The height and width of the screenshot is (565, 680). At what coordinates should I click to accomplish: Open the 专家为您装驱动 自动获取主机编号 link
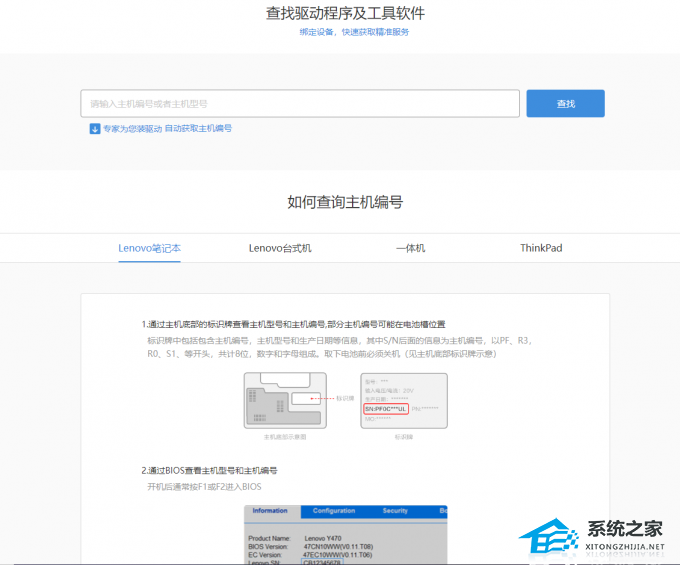pyautogui.click(x=167, y=129)
